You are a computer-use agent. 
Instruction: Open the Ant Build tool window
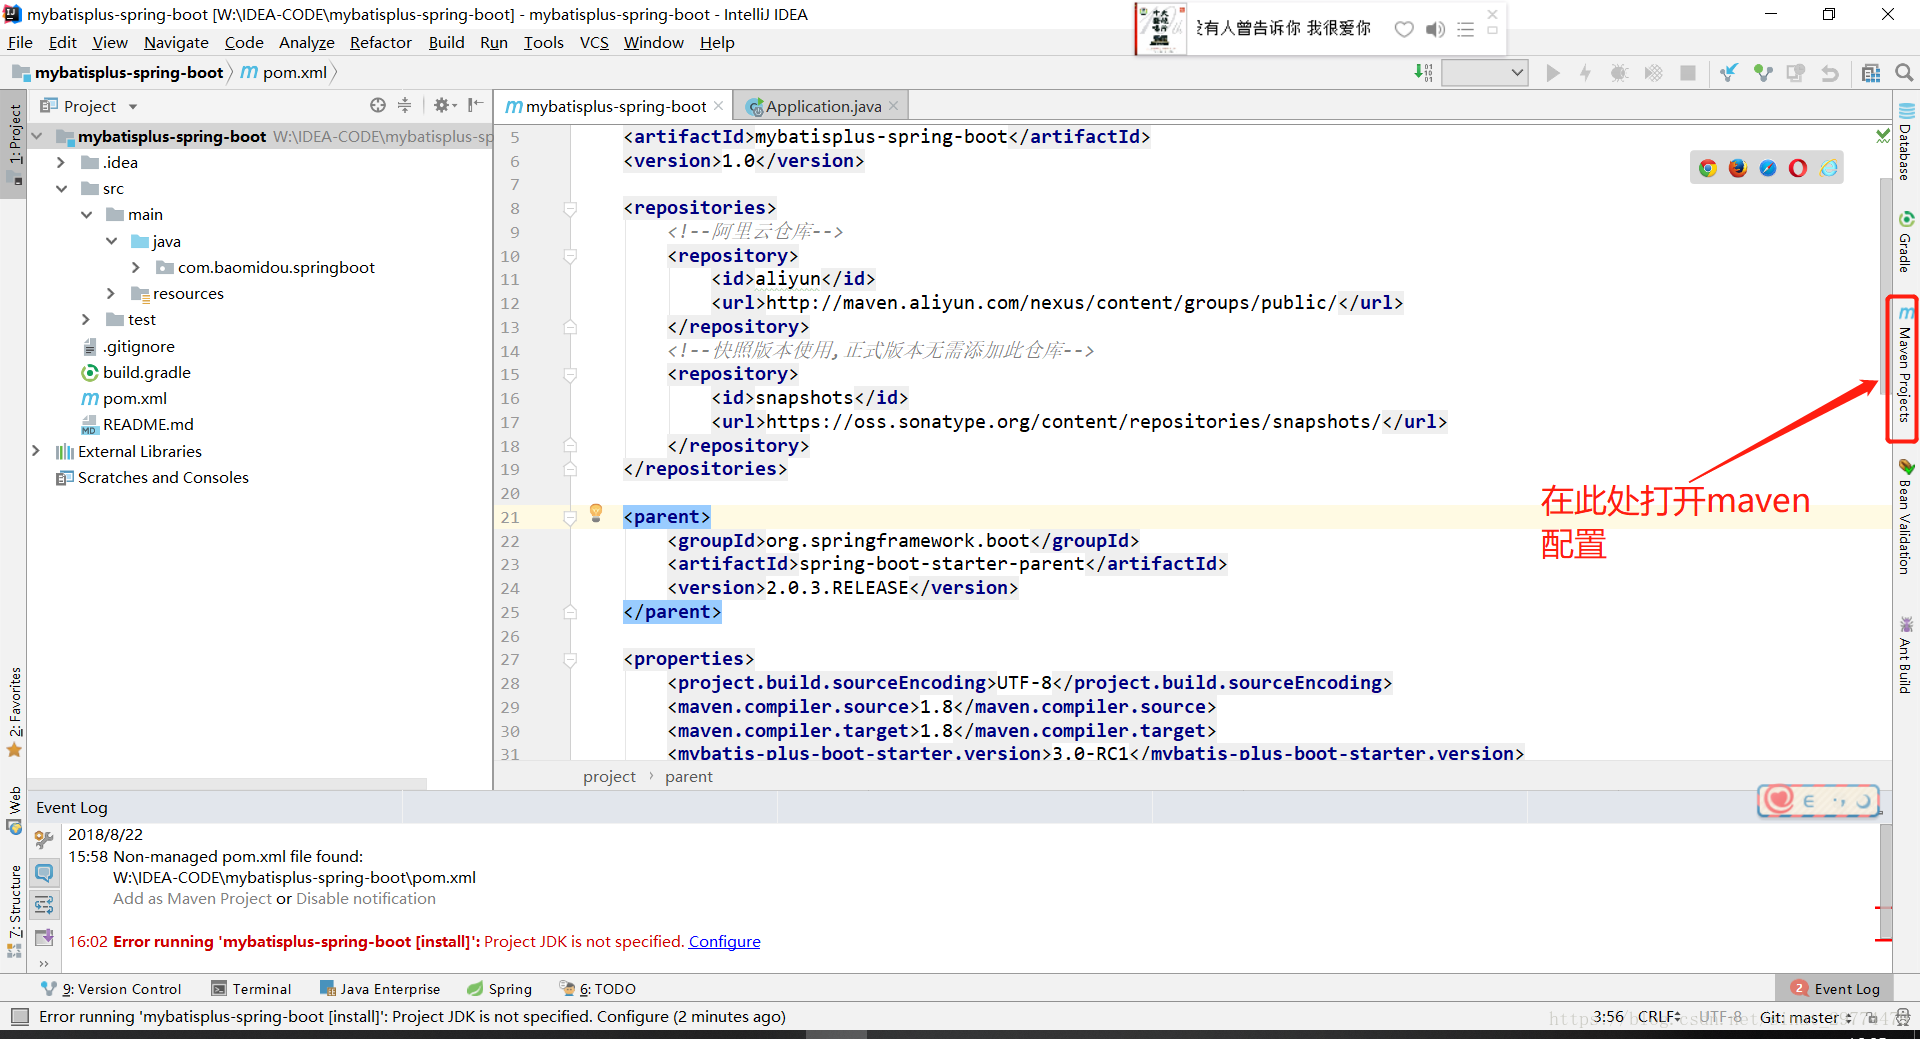tap(1905, 656)
